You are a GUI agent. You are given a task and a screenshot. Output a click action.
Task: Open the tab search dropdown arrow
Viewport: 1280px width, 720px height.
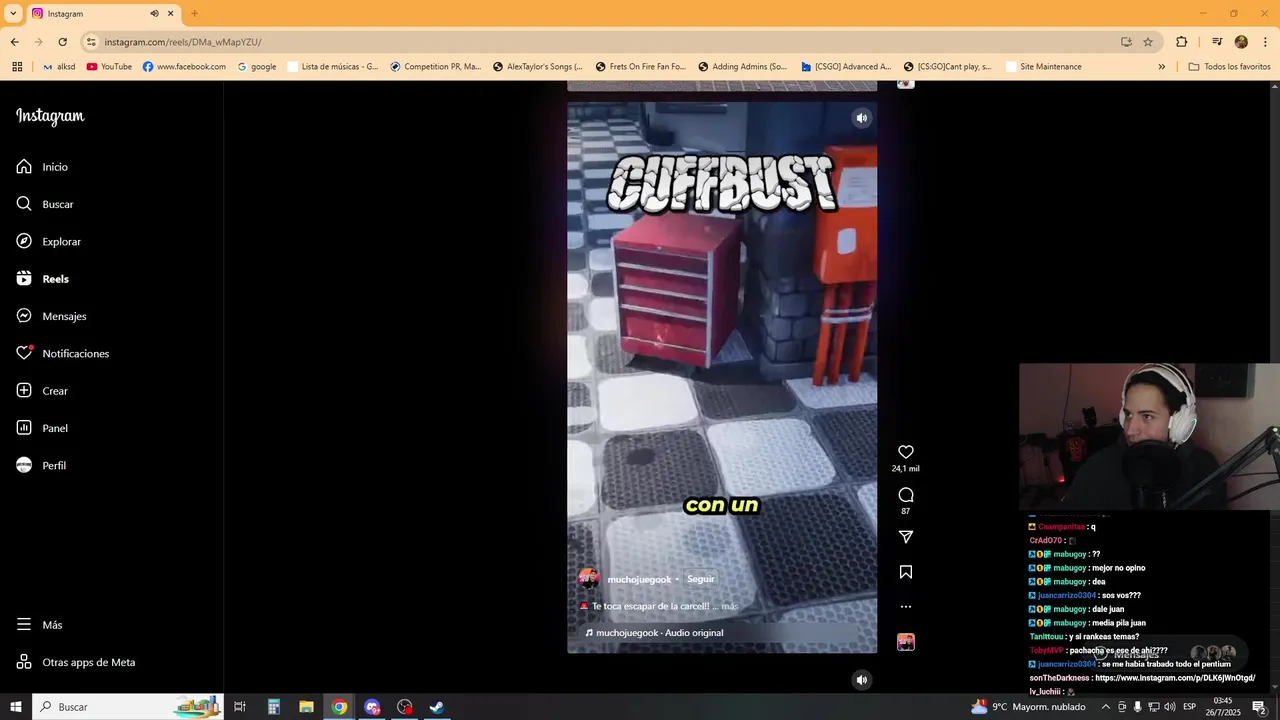[x=13, y=13]
